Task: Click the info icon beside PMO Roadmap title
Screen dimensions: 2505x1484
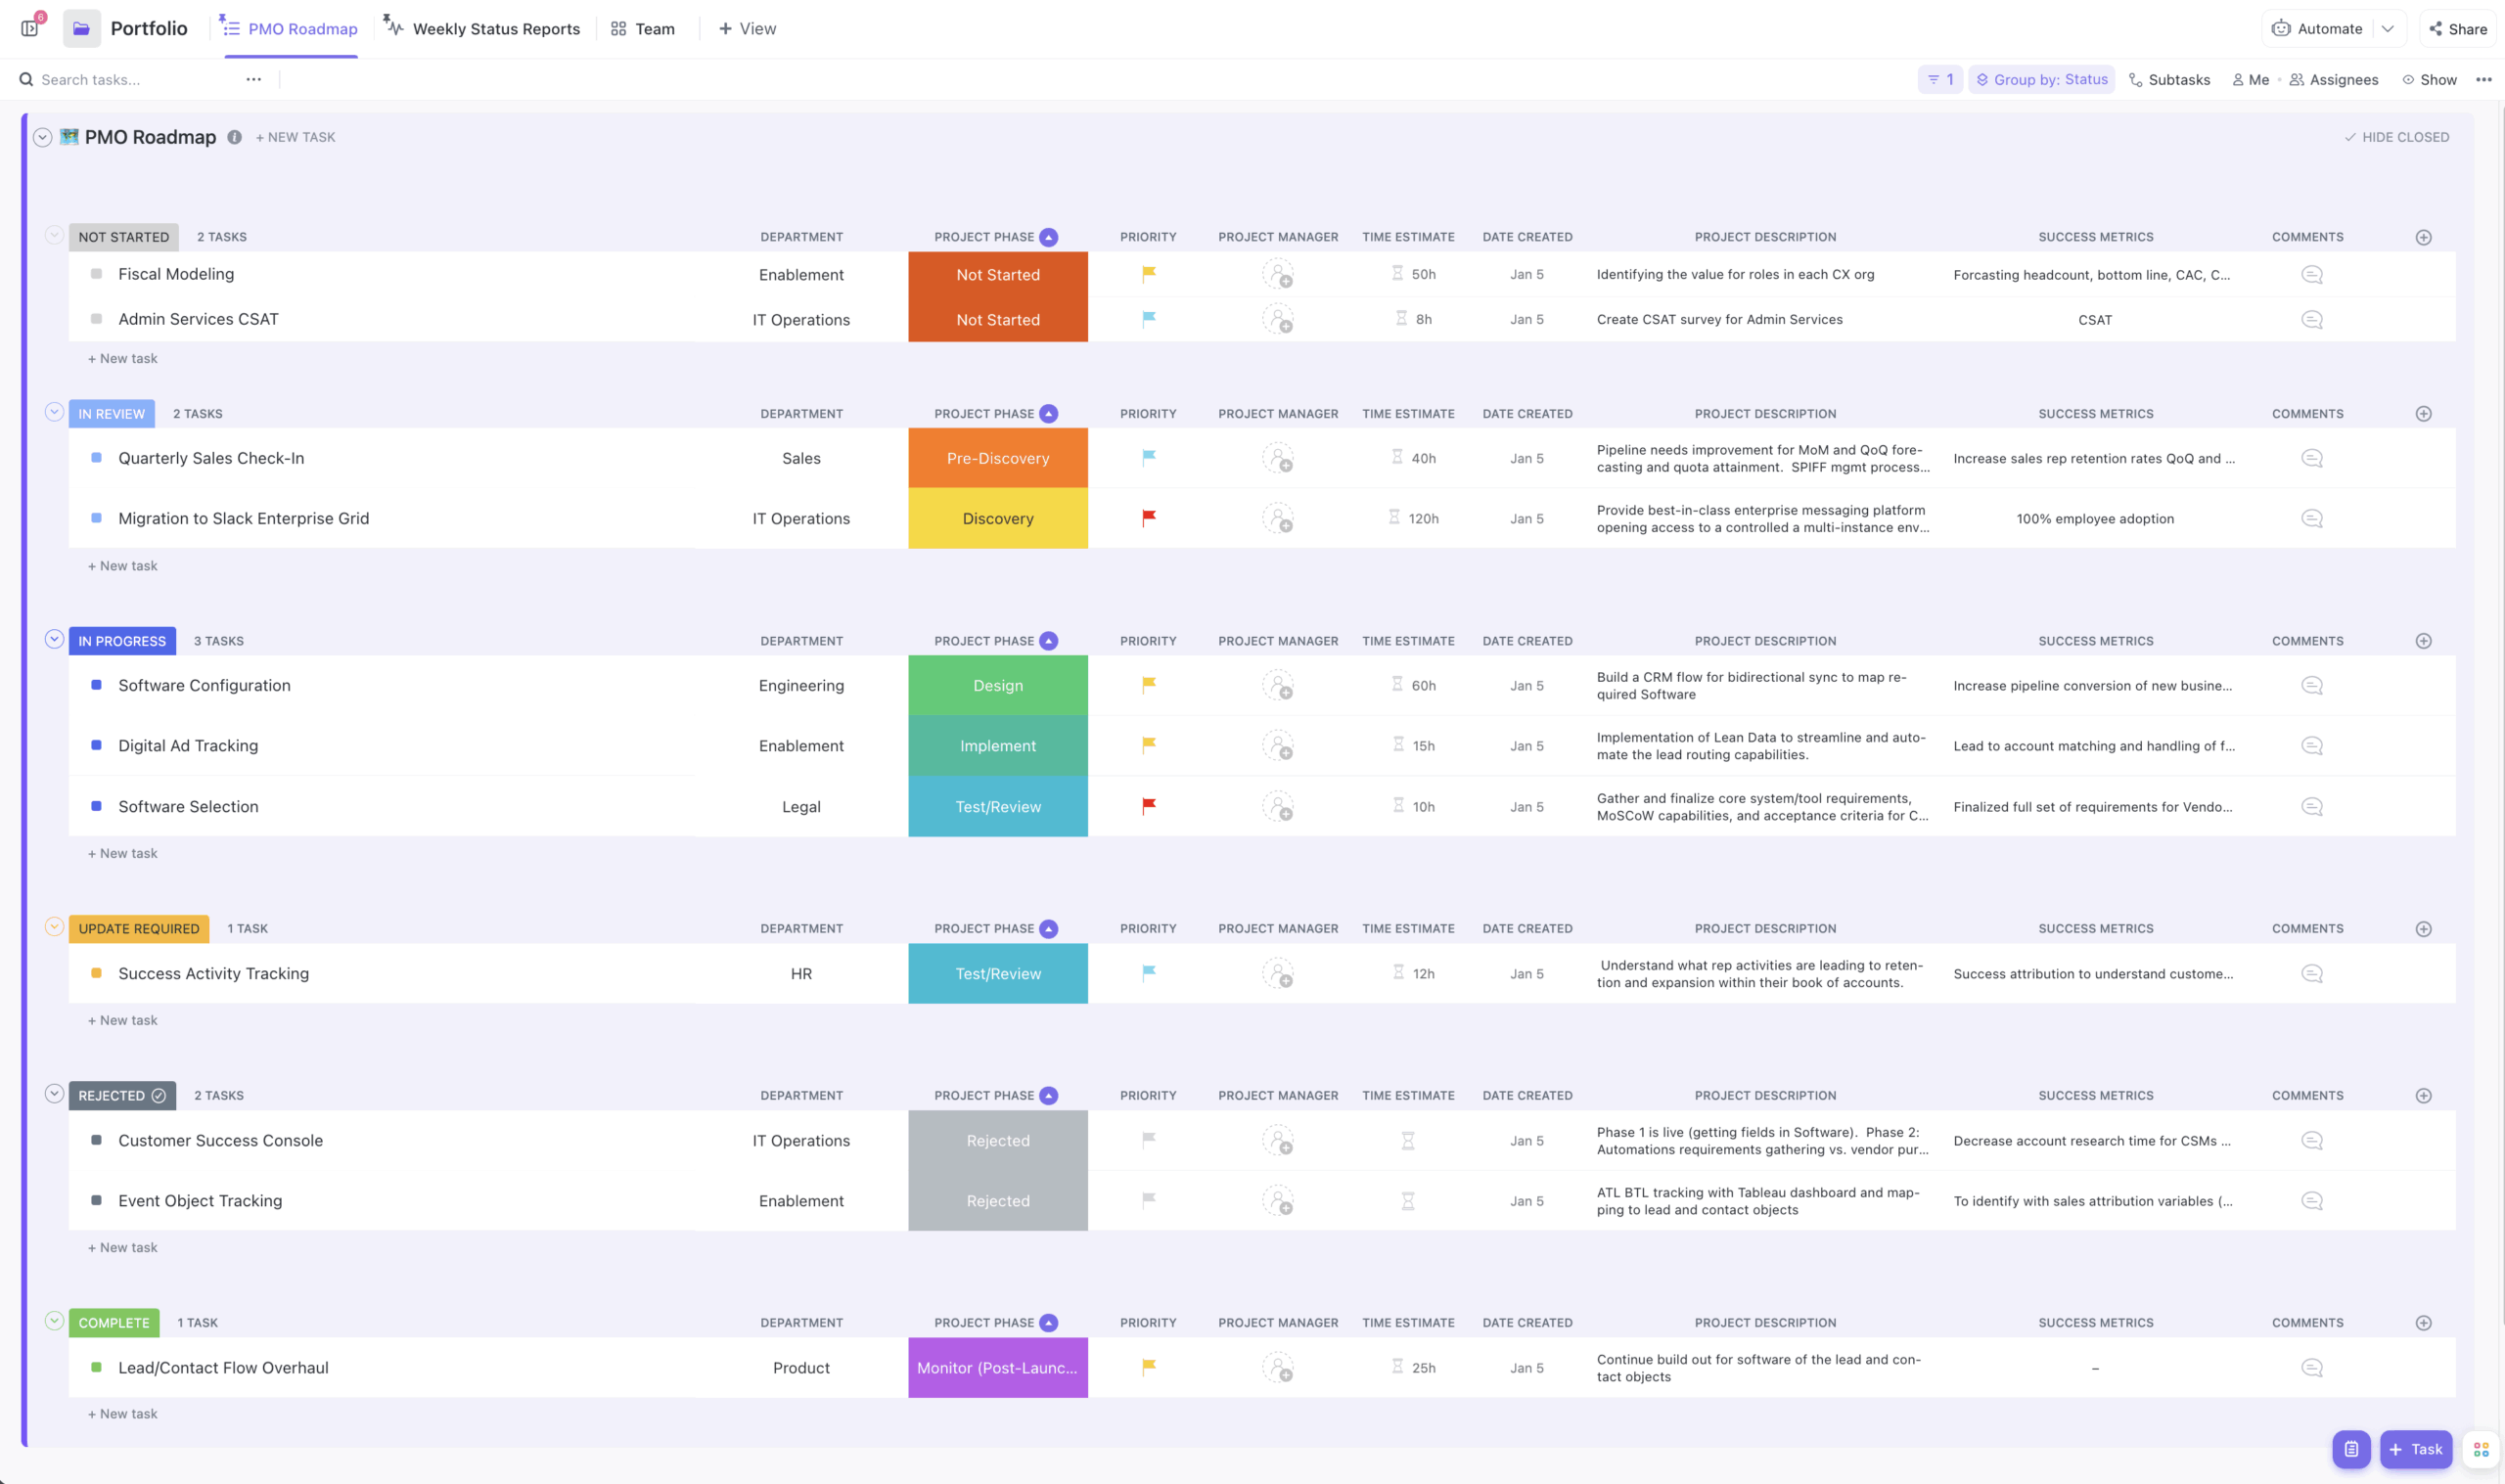Action: 234,137
